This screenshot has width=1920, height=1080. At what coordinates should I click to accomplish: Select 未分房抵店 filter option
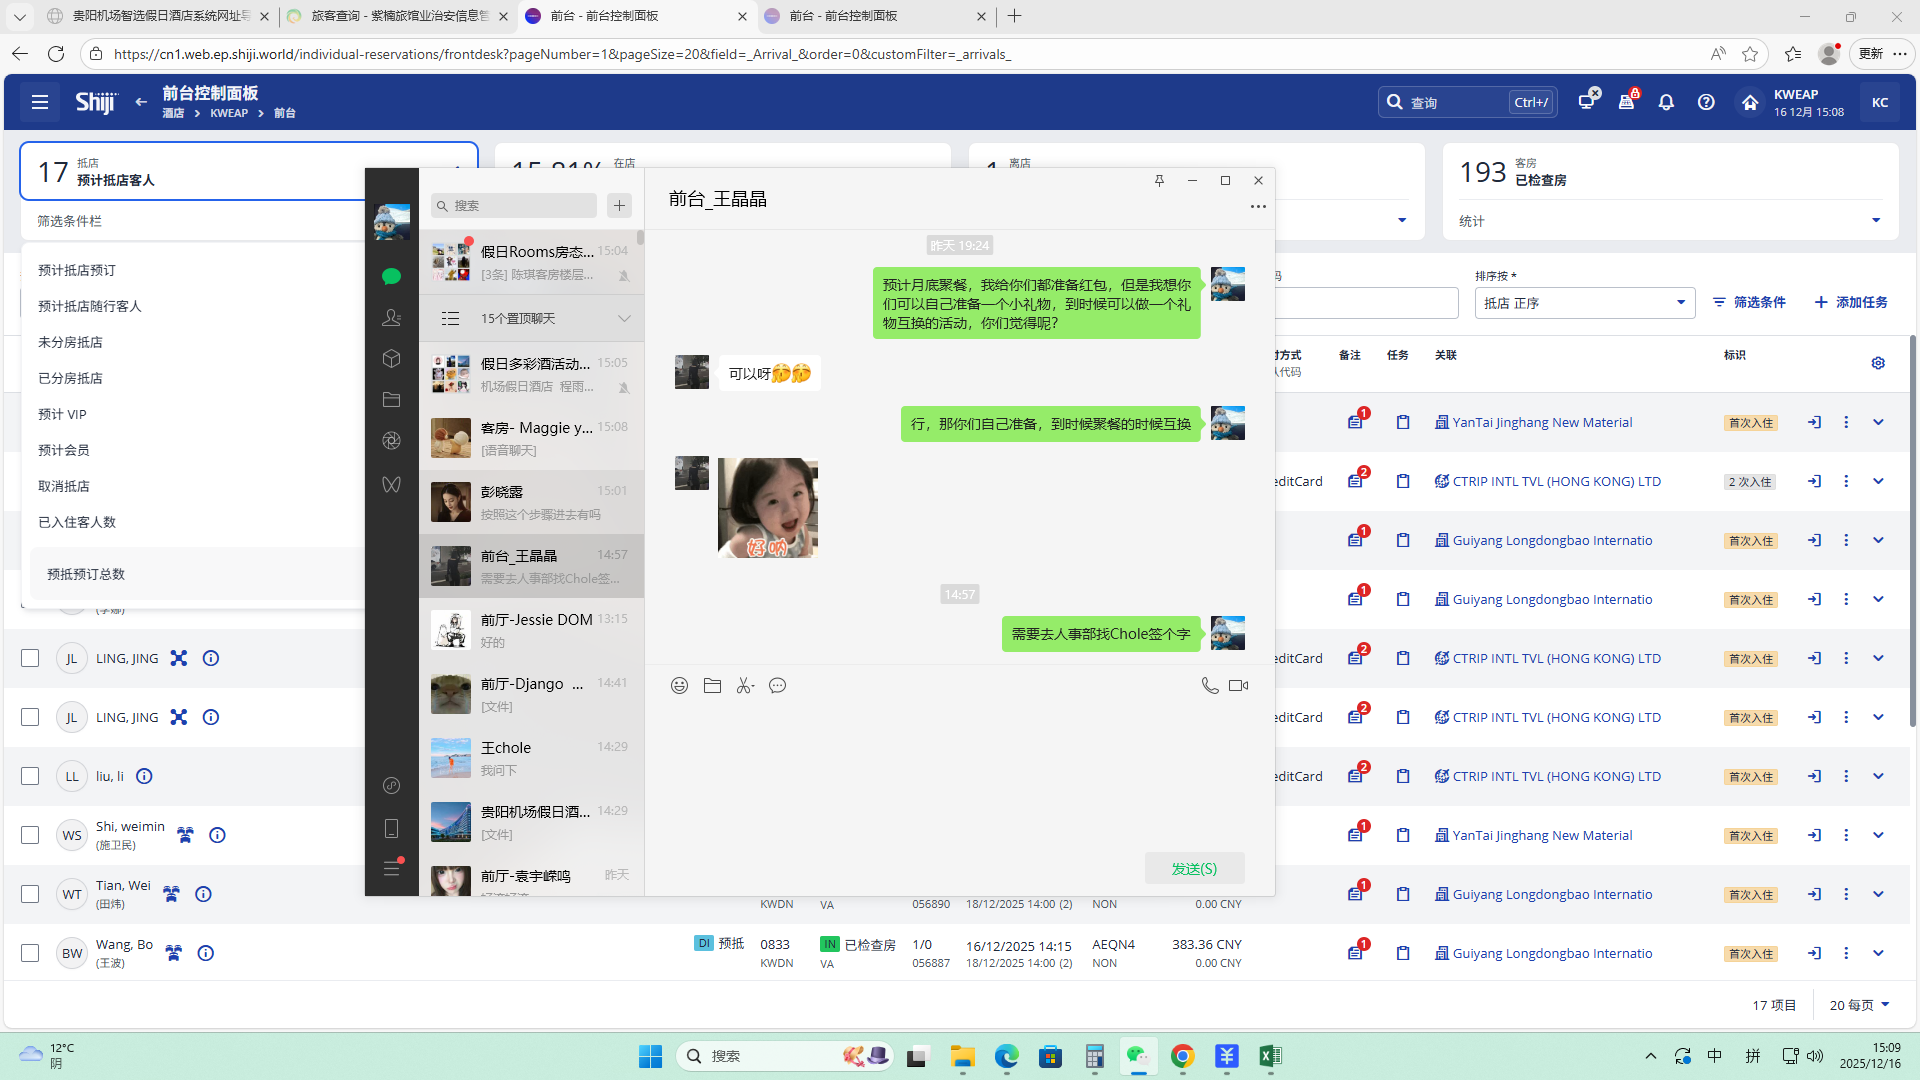point(70,343)
